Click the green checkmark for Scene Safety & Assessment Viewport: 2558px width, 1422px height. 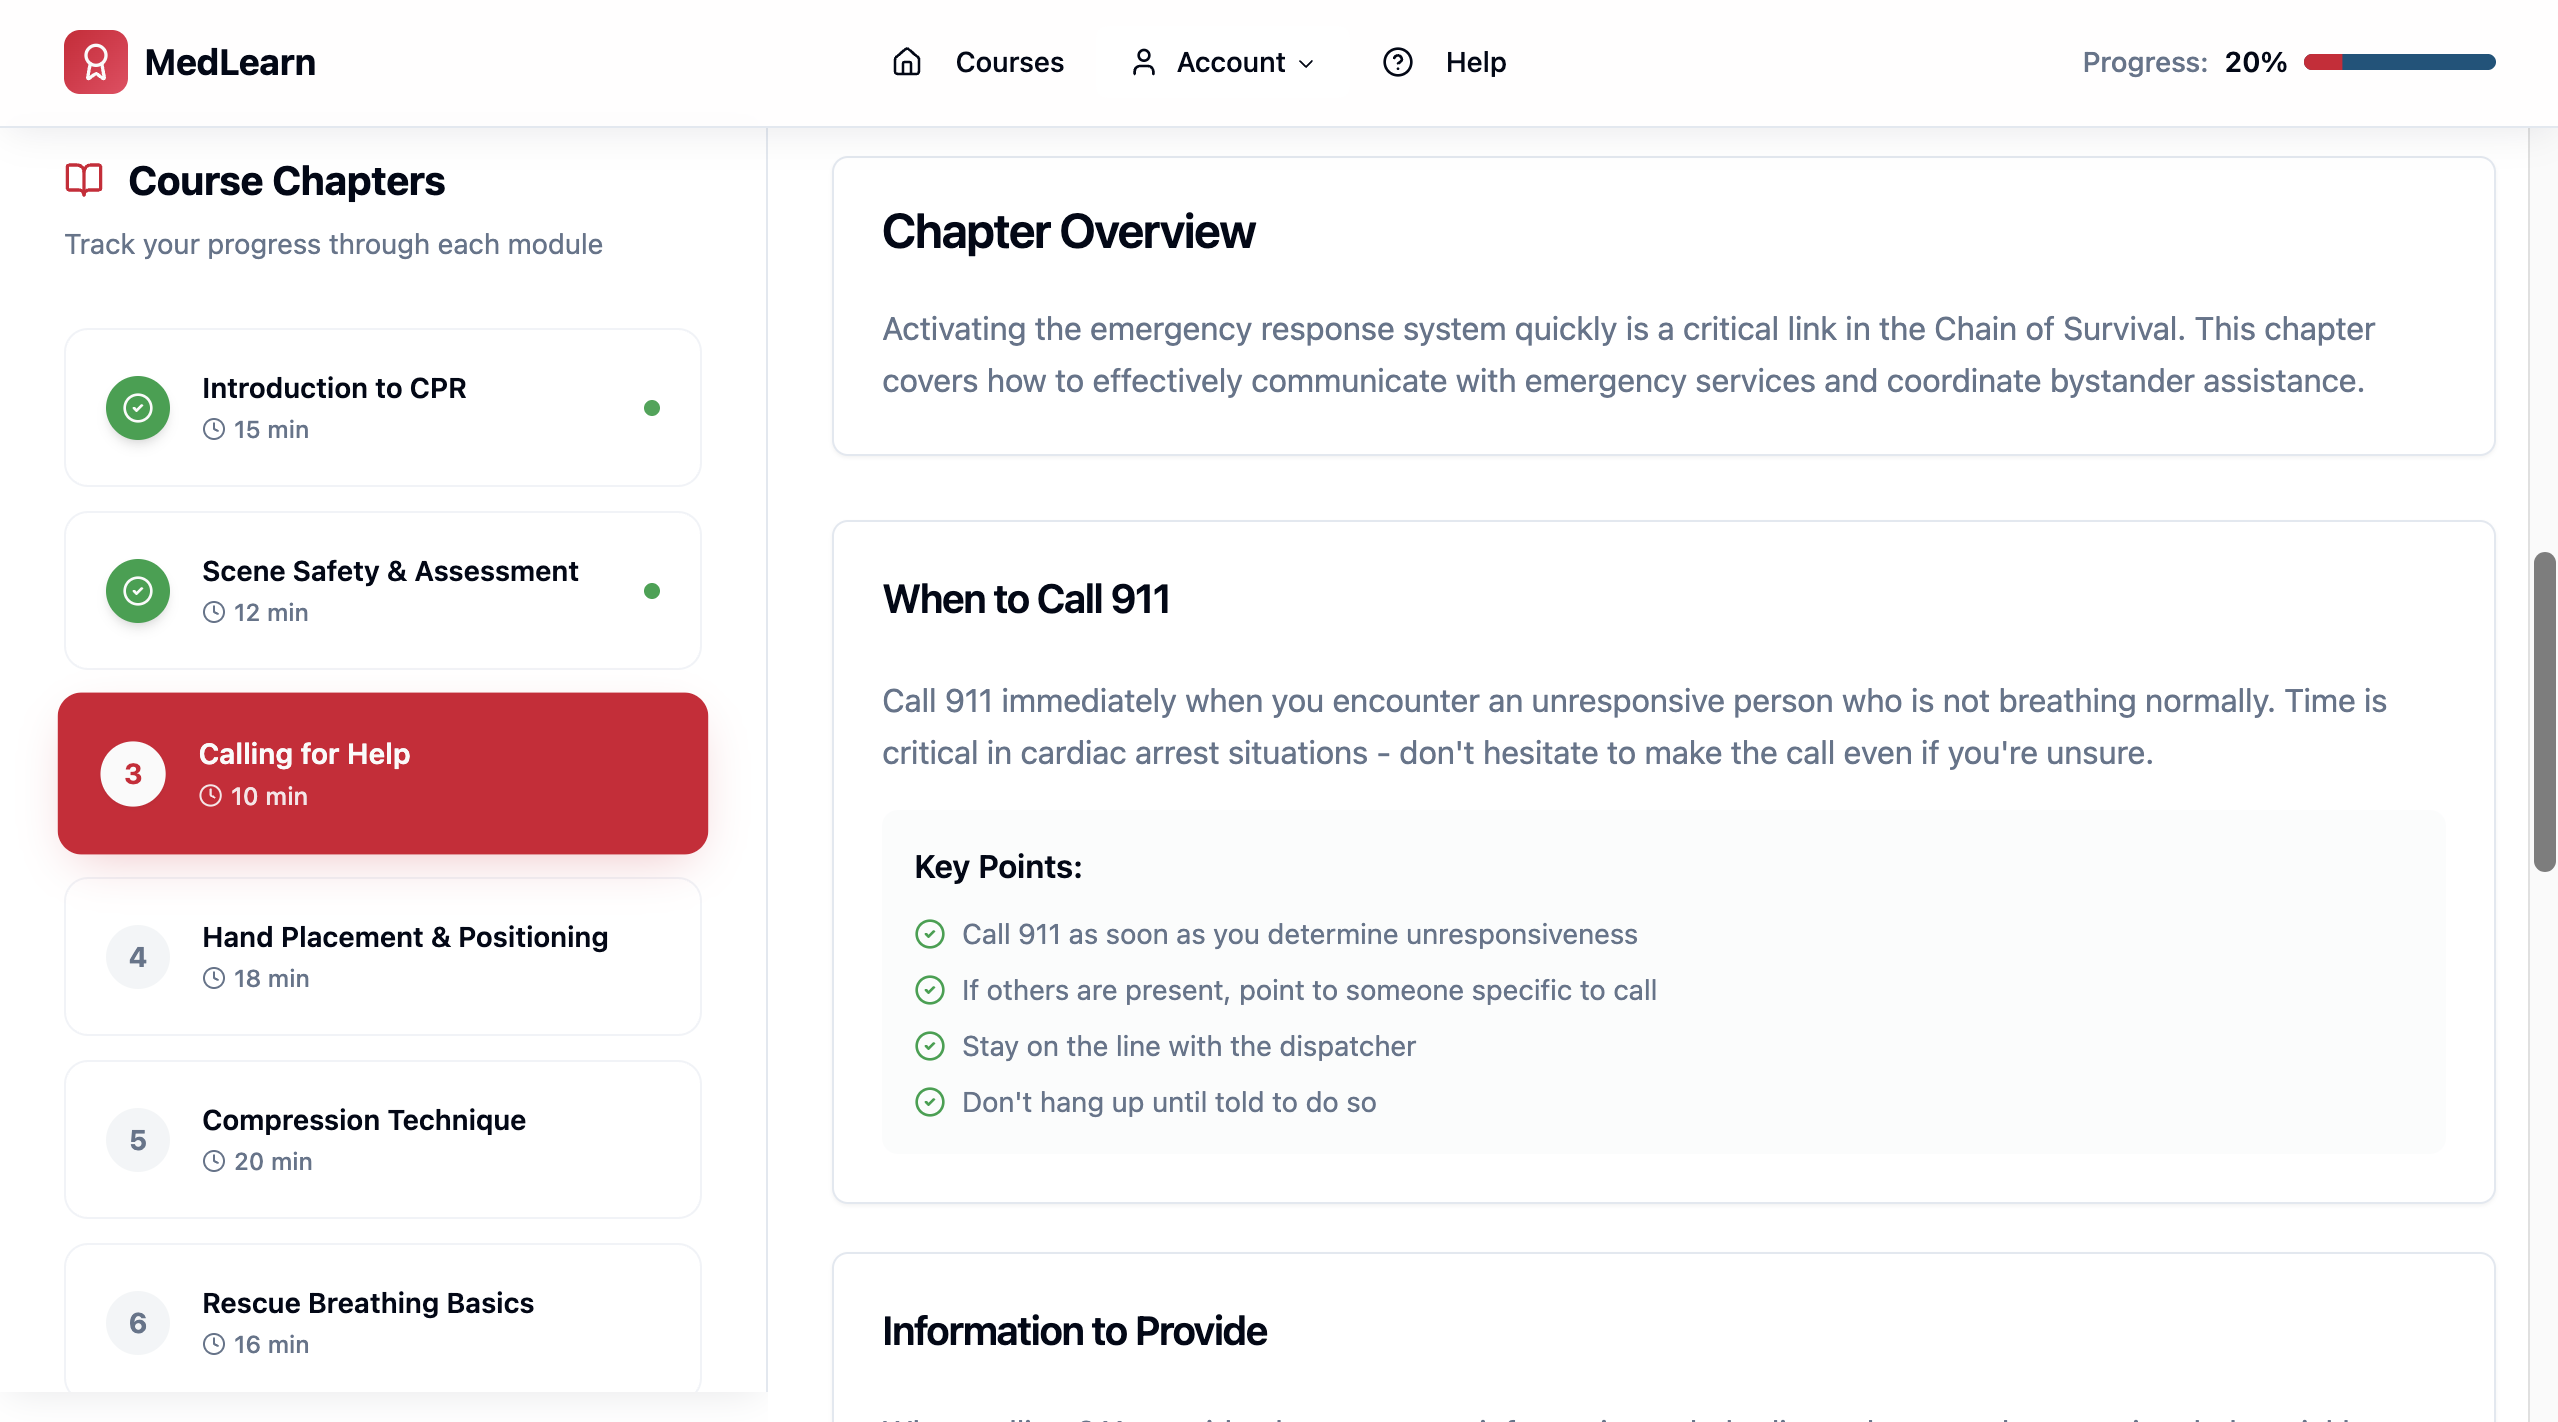[x=138, y=591]
